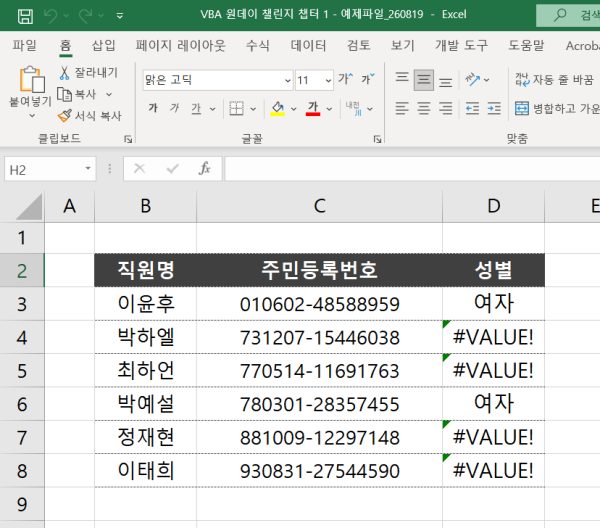Viewport: 600px width, 528px height.
Task: Click 잘라내기 scissors button
Action: pos(88,72)
